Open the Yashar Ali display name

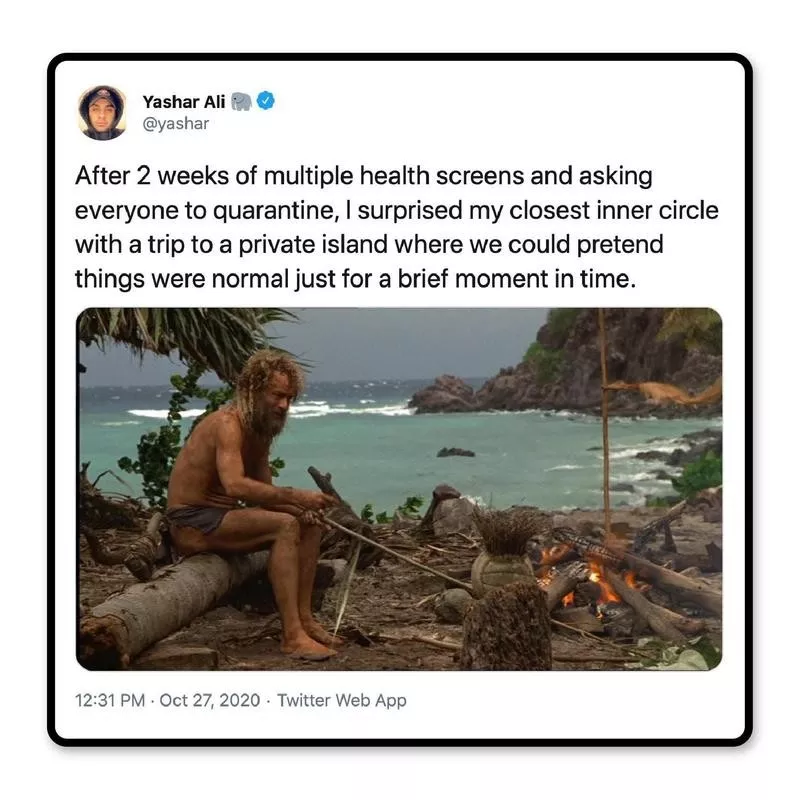coord(184,101)
